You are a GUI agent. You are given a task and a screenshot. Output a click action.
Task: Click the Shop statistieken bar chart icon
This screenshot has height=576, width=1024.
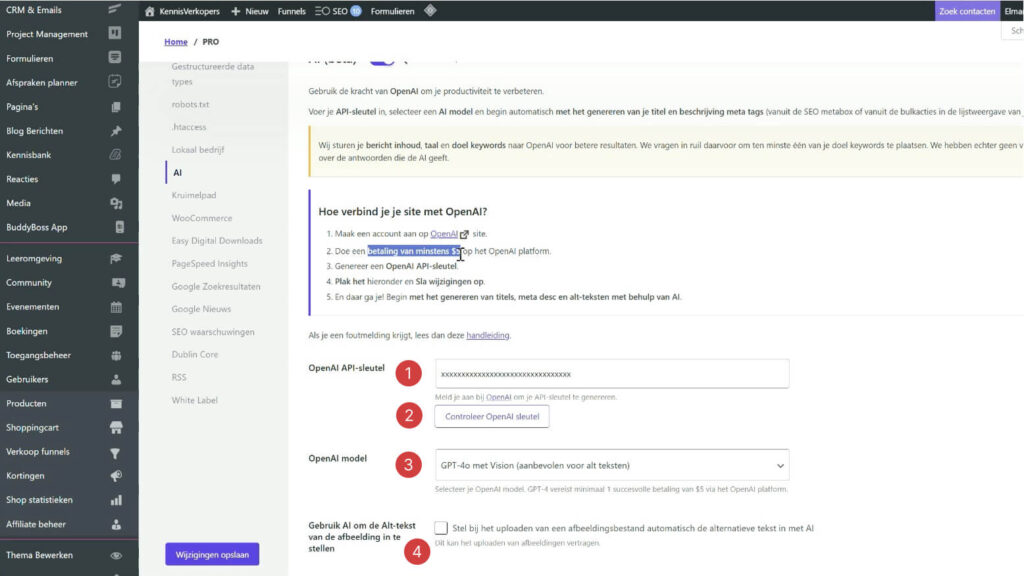coord(116,500)
